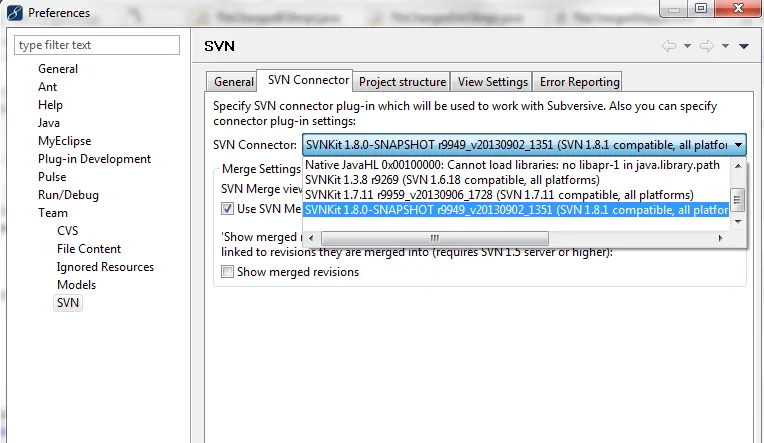Open File Content under Team
764x443 pixels.
click(x=89, y=249)
